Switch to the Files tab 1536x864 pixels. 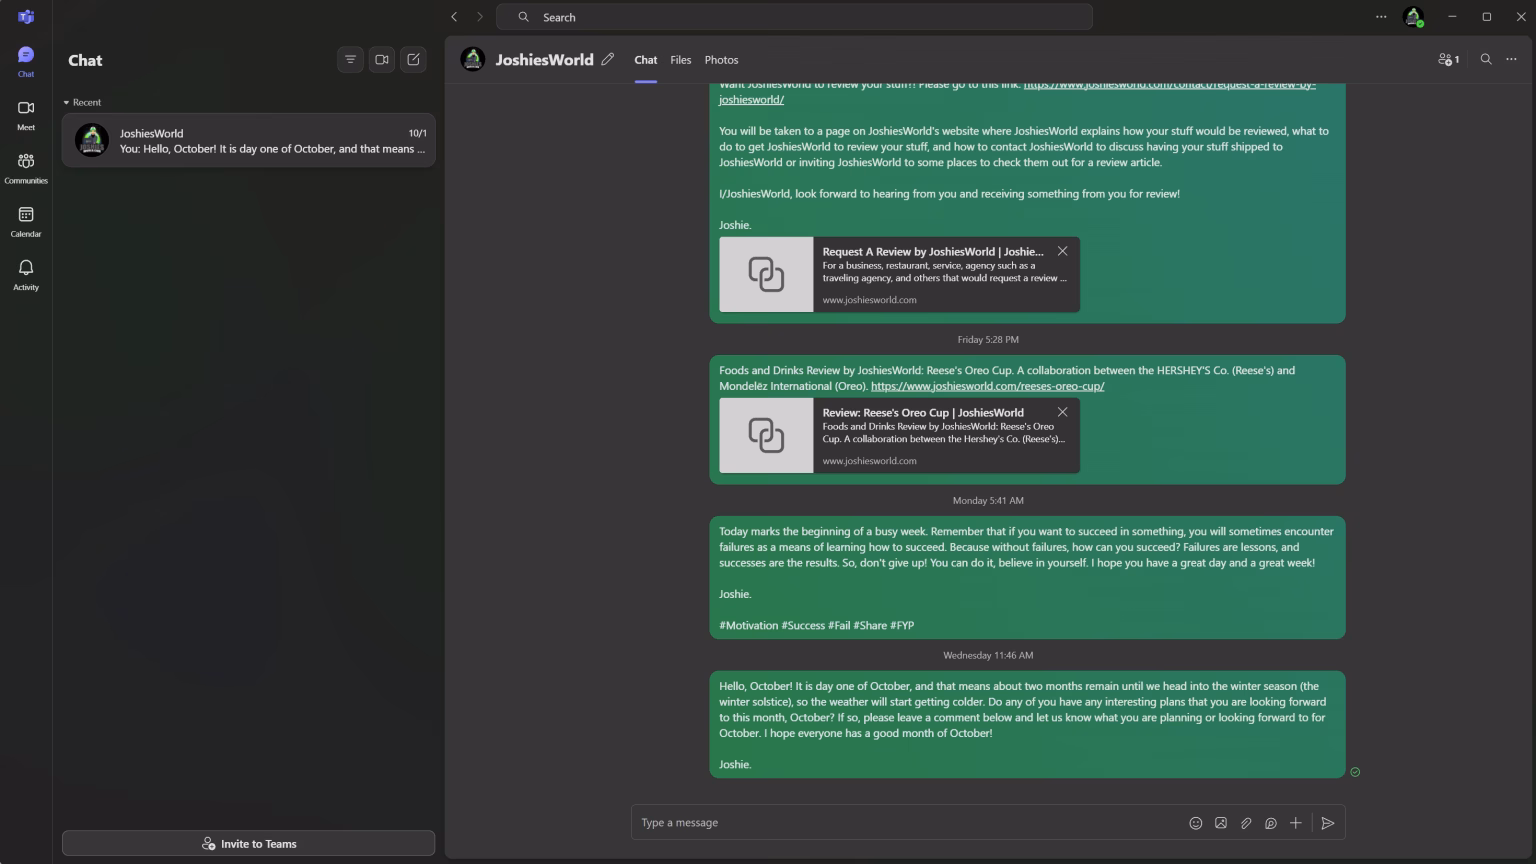click(680, 60)
